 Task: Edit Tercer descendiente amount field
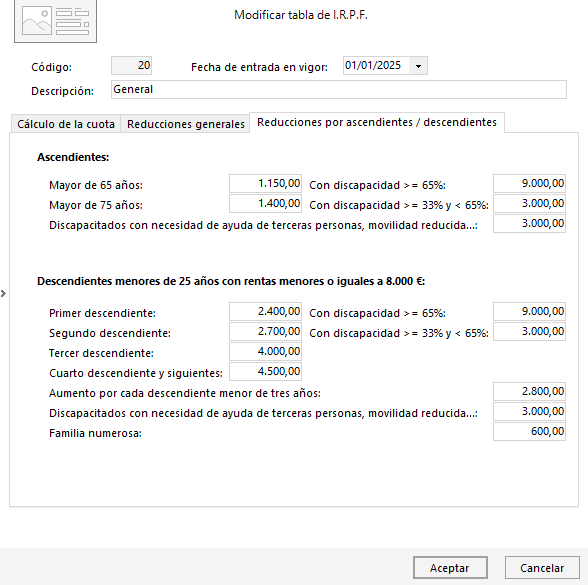tap(266, 351)
